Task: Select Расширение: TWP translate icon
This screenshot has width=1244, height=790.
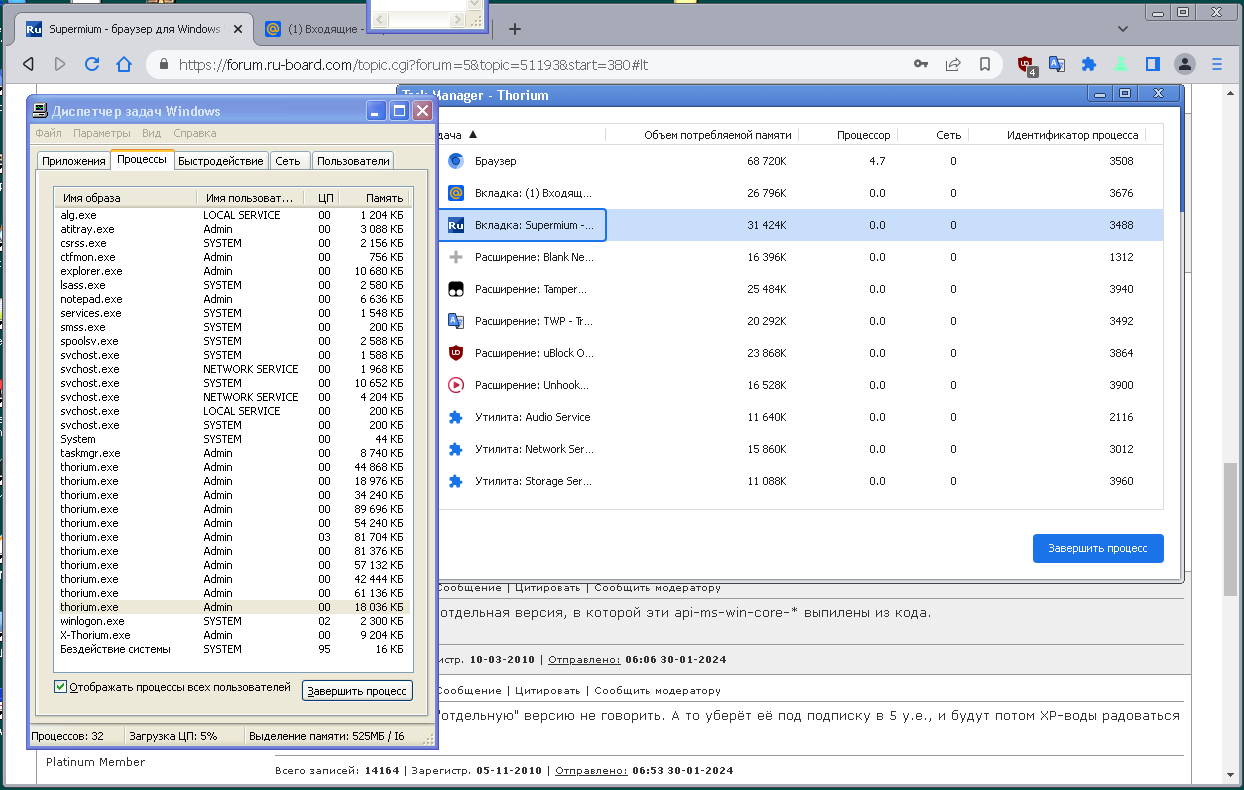Action: click(x=456, y=321)
